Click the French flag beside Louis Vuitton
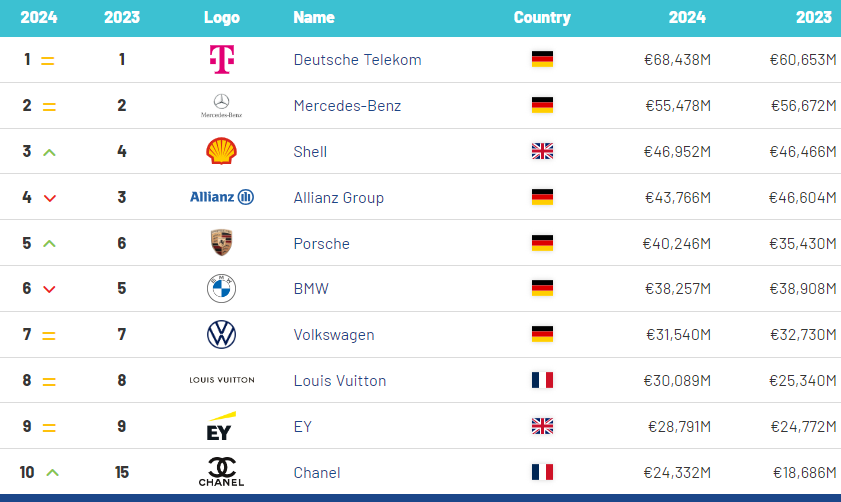The image size is (841, 502). (x=542, y=380)
